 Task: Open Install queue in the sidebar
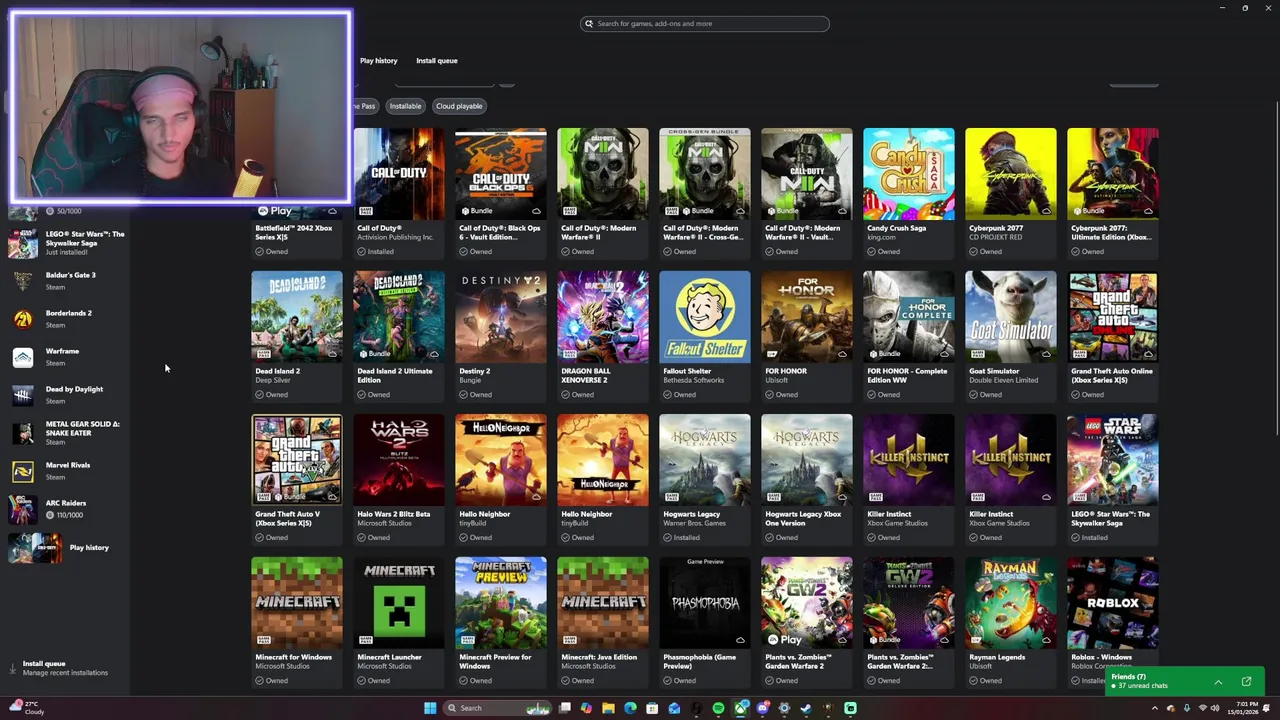coord(65,668)
